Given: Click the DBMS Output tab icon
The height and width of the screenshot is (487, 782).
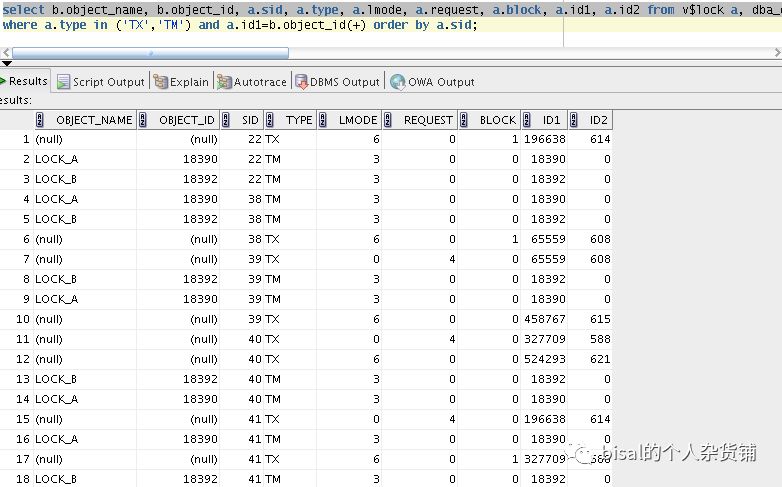Looking at the screenshot, I should point(301,82).
